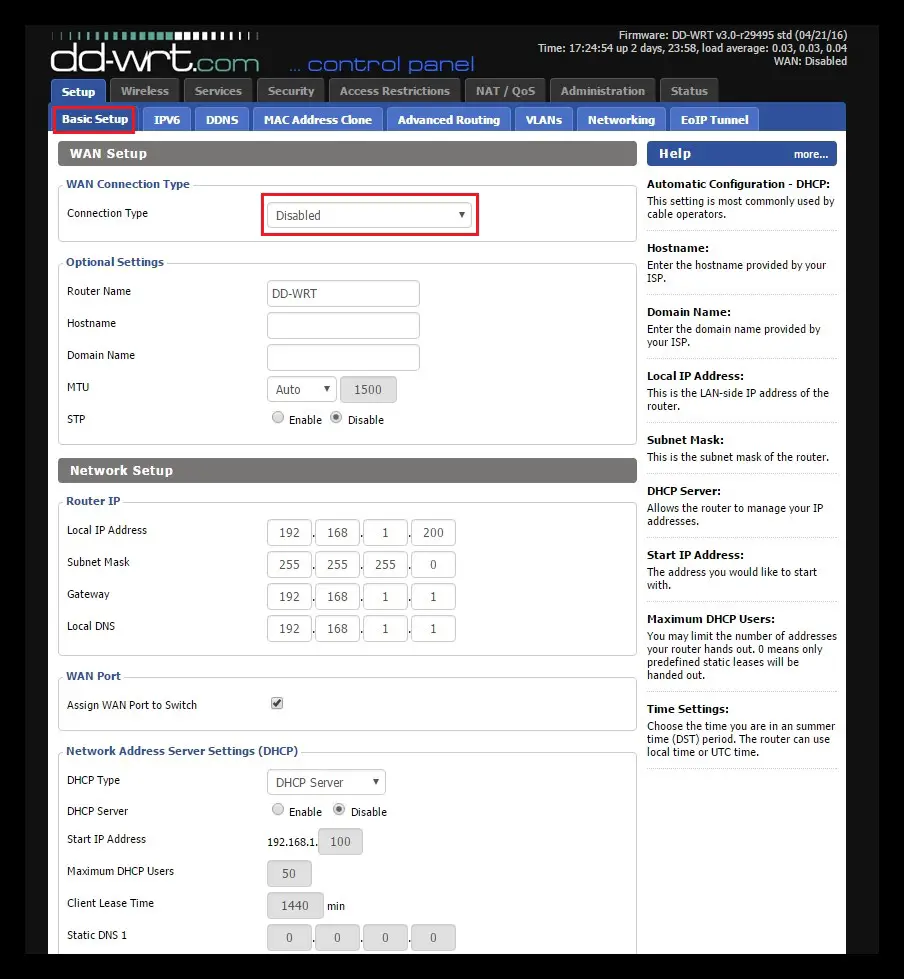Click Network Address Server Settings (DHCP) label
This screenshot has width=904, height=979.
(x=182, y=750)
